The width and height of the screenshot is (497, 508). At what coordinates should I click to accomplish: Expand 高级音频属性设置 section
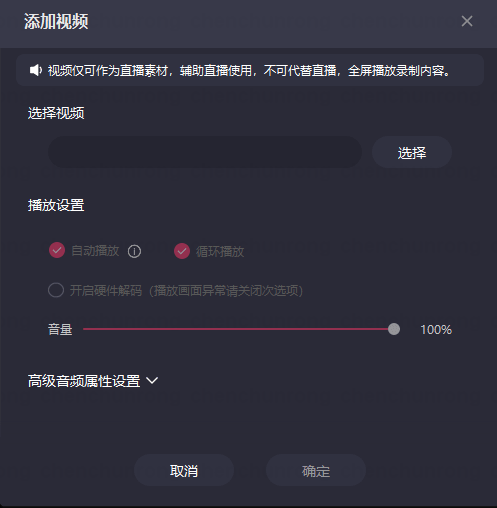84,381
